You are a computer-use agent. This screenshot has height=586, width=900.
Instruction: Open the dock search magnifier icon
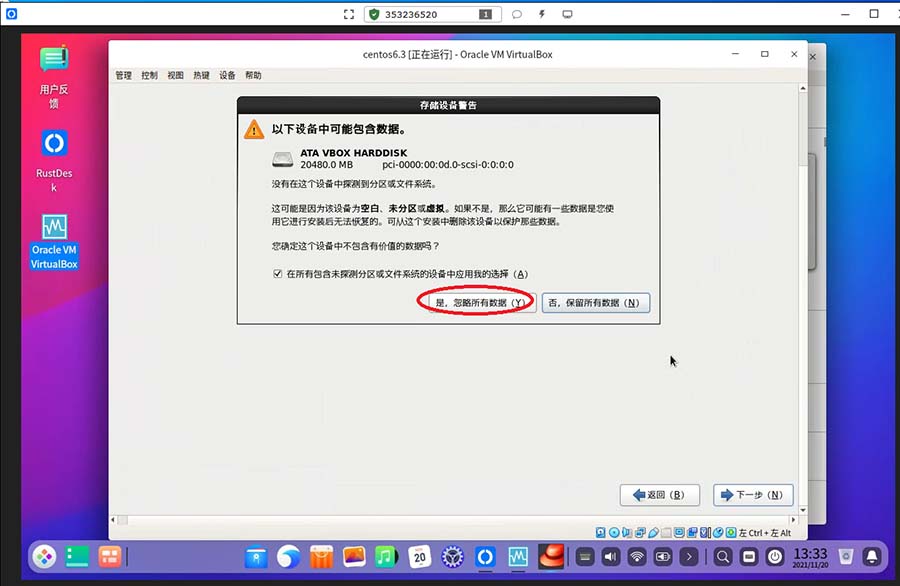click(723, 557)
